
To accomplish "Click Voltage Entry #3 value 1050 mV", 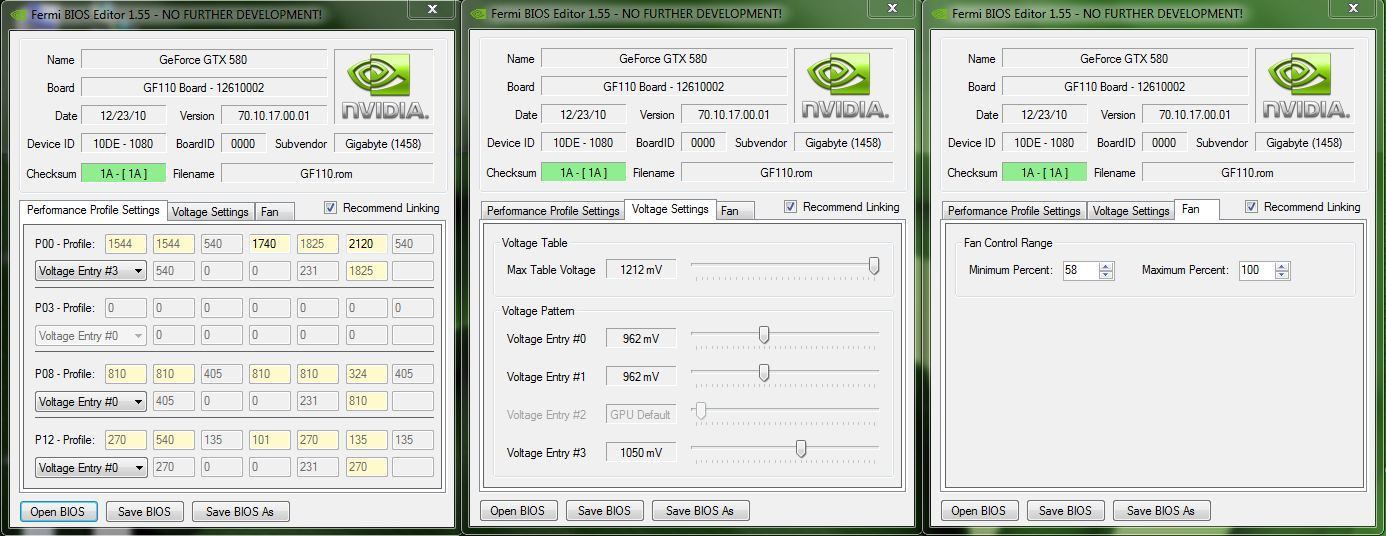I will (x=641, y=452).
